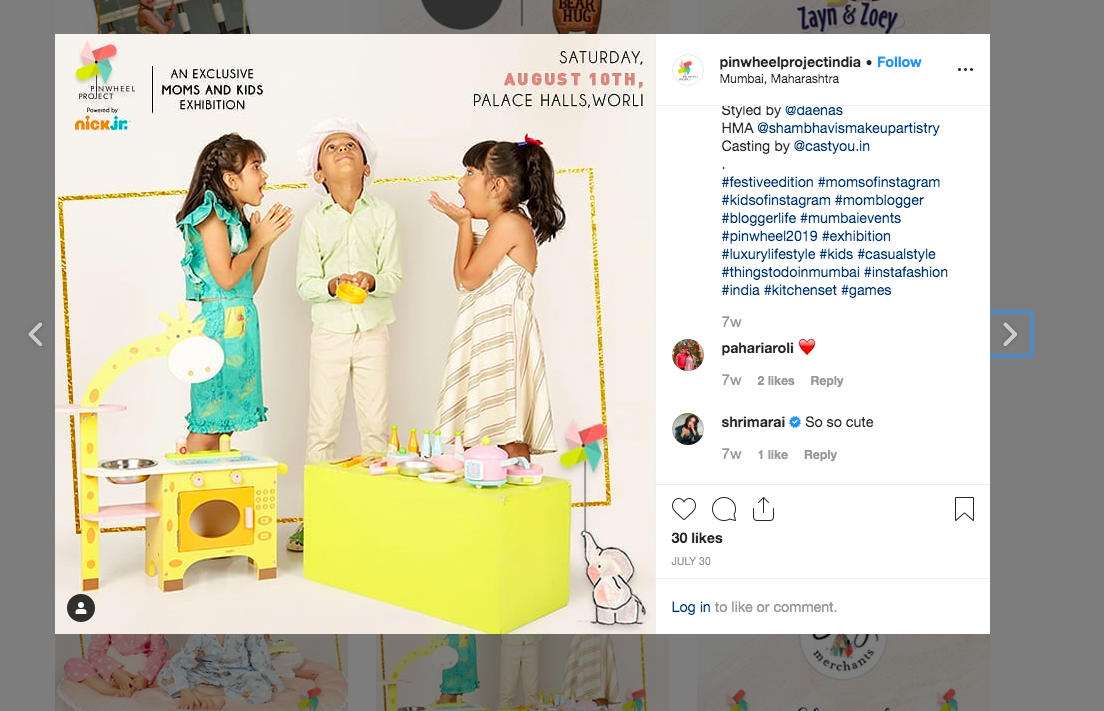Reply to shrimarai's So so cute comment
Screen dimensions: 1104x711
coord(820,455)
